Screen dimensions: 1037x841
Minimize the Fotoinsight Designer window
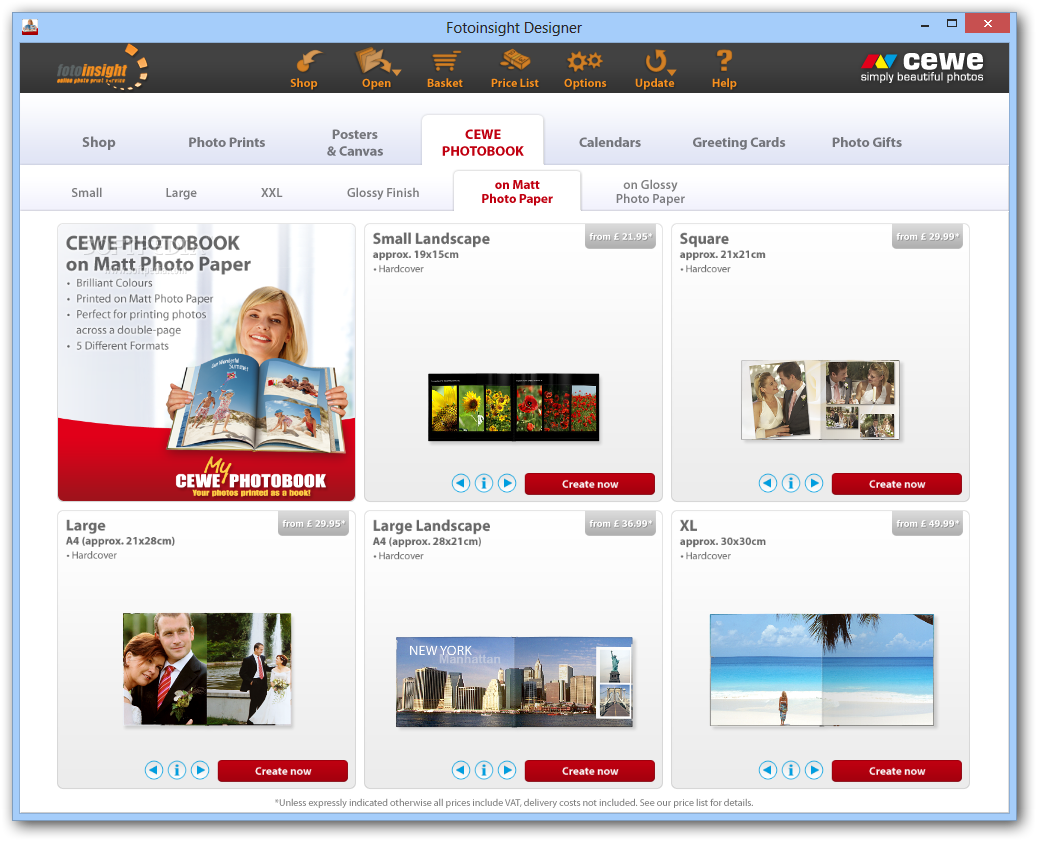925,25
